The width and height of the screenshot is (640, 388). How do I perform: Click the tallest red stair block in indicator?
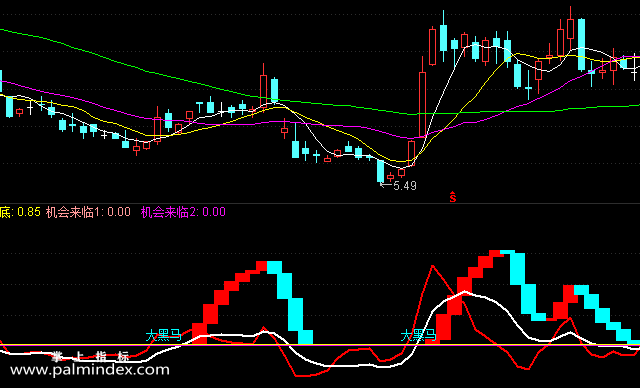(x=496, y=253)
